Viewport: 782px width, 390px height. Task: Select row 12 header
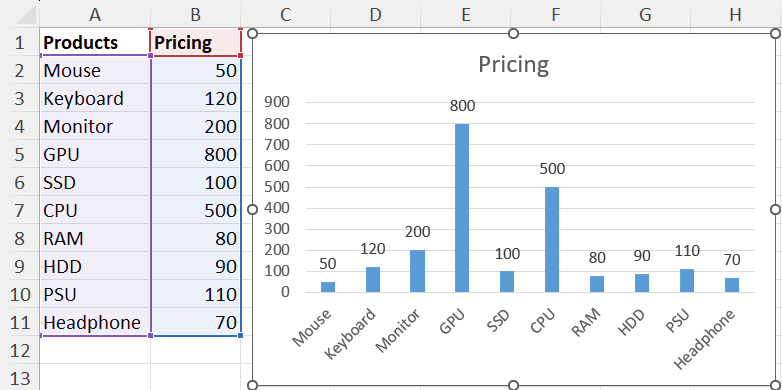point(19,350)
